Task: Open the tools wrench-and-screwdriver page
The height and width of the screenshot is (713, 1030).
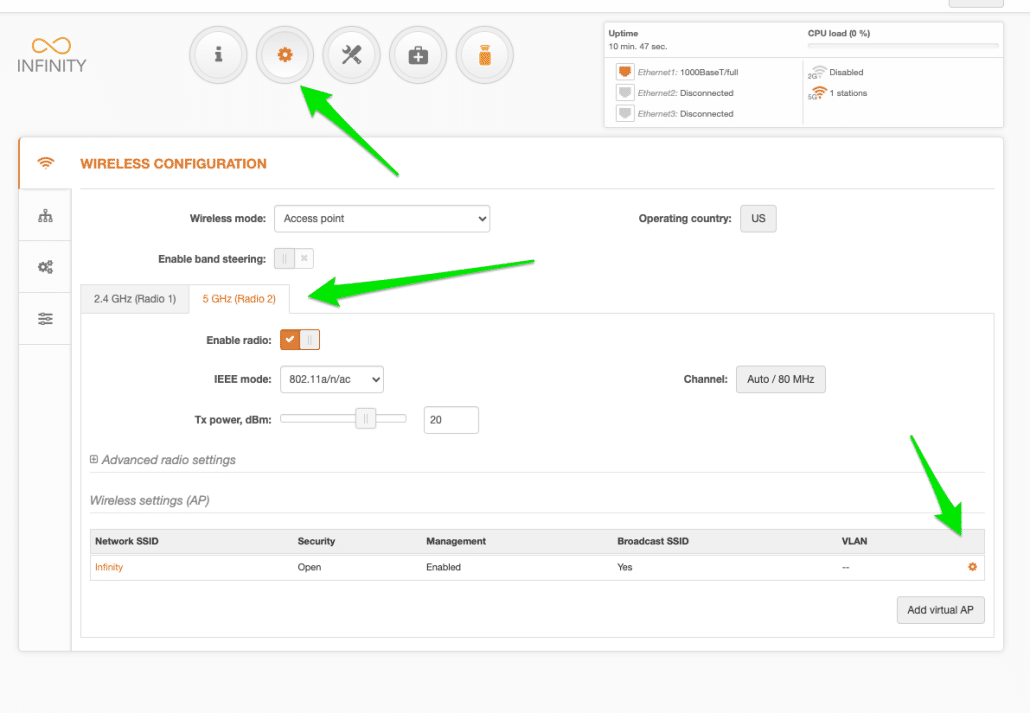Action: click(351, 55)
